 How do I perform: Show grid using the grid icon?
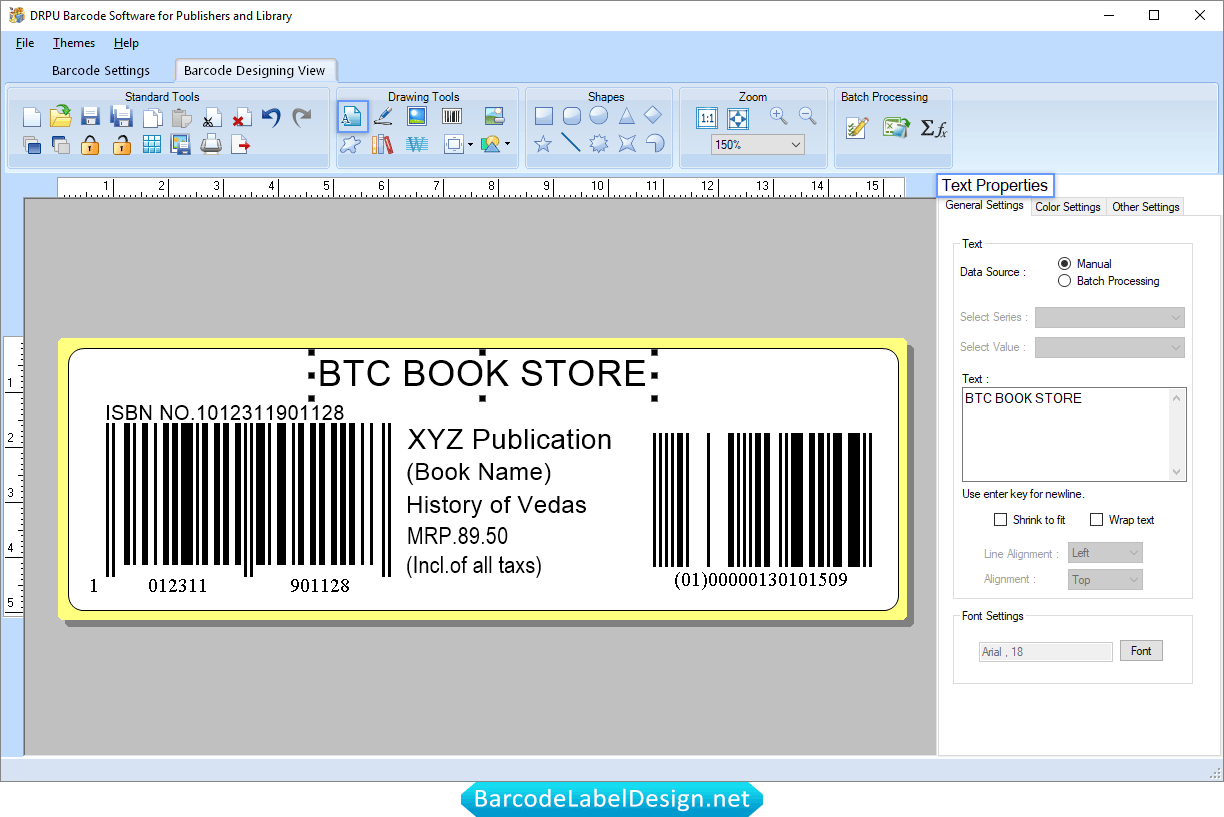(x=152, y=145)
